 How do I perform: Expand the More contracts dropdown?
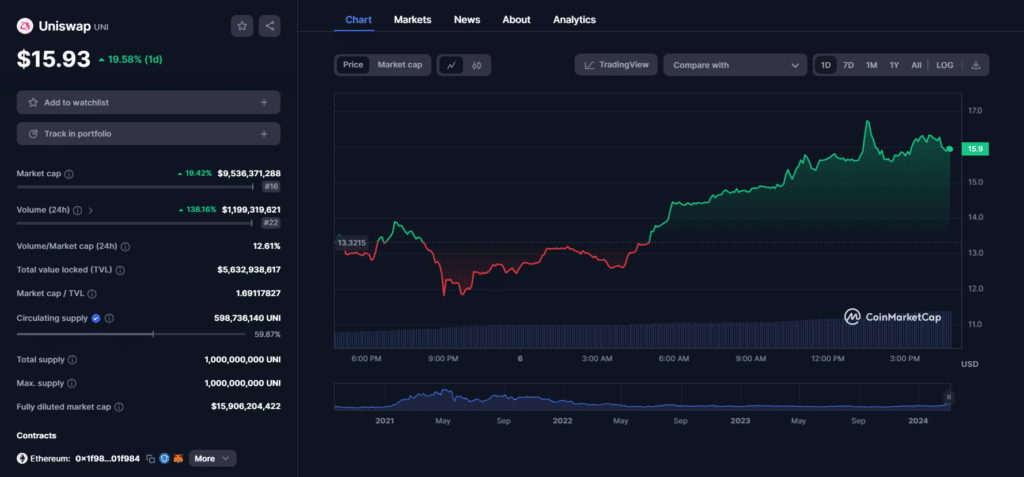pos(212,459)
